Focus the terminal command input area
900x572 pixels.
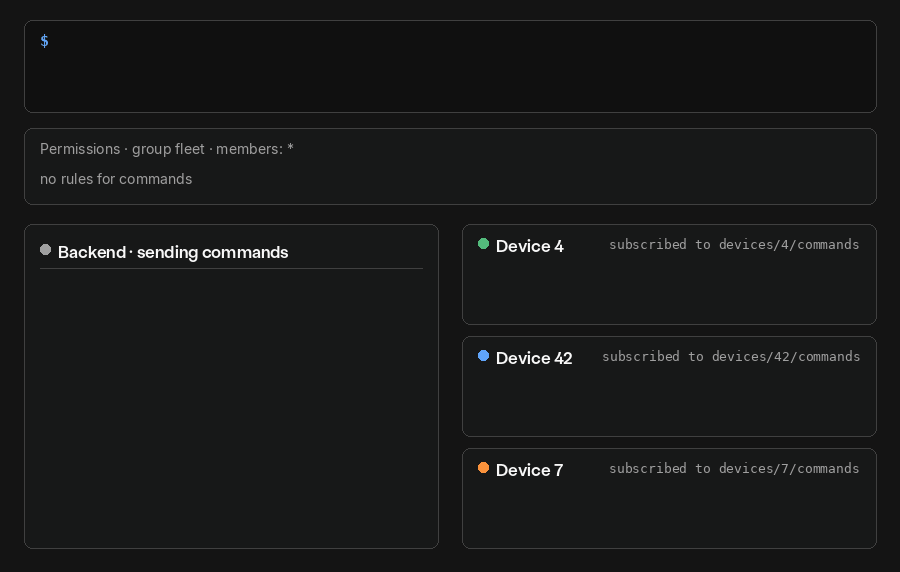[450, 67]
